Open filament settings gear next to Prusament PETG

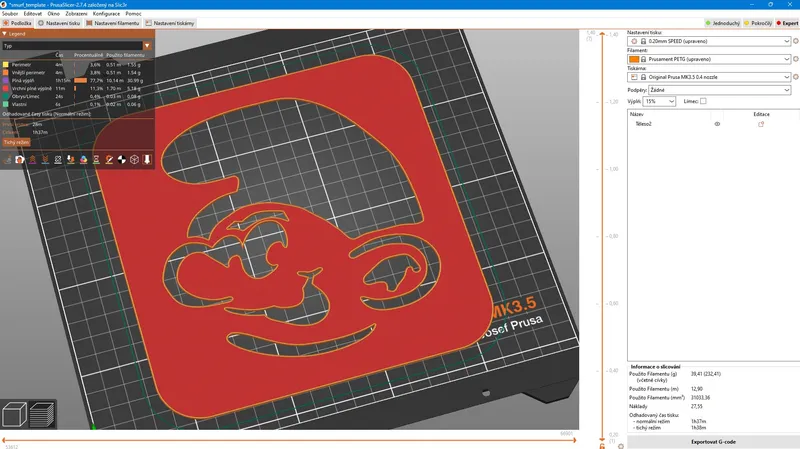pos(795,59)
